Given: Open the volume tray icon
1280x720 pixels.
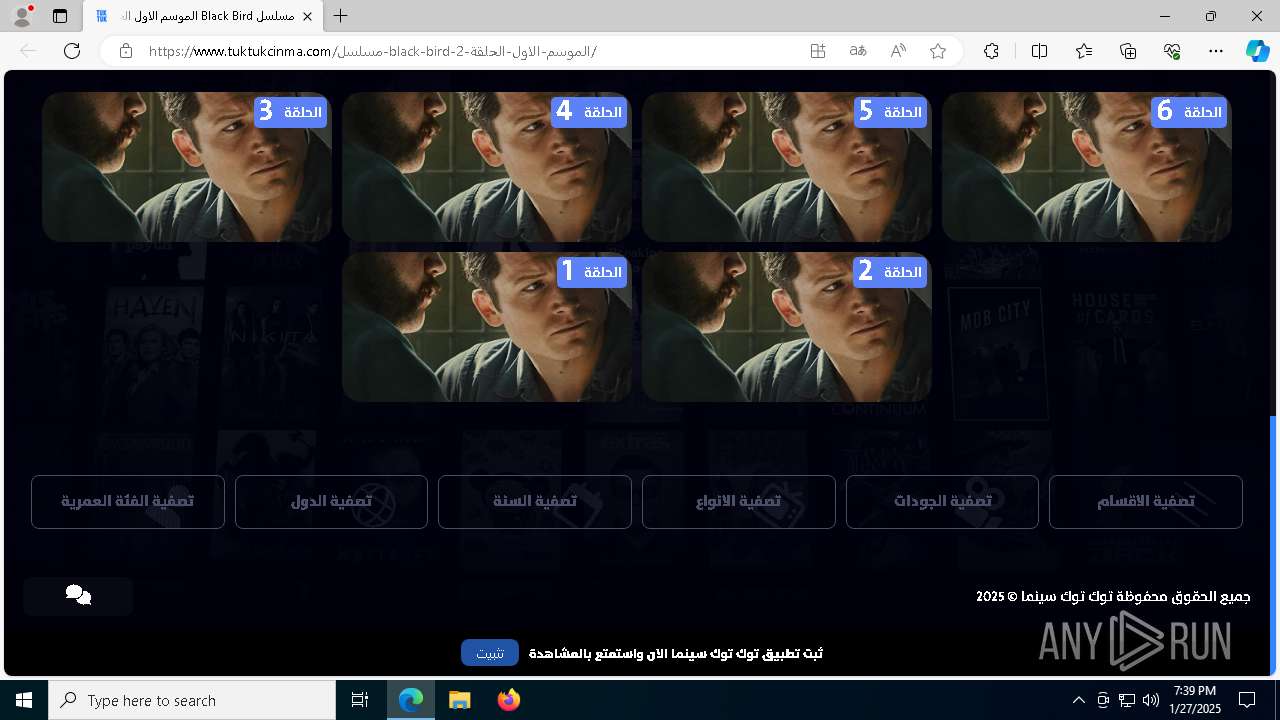Looking at the screenshot, I should click(1151, 700).
